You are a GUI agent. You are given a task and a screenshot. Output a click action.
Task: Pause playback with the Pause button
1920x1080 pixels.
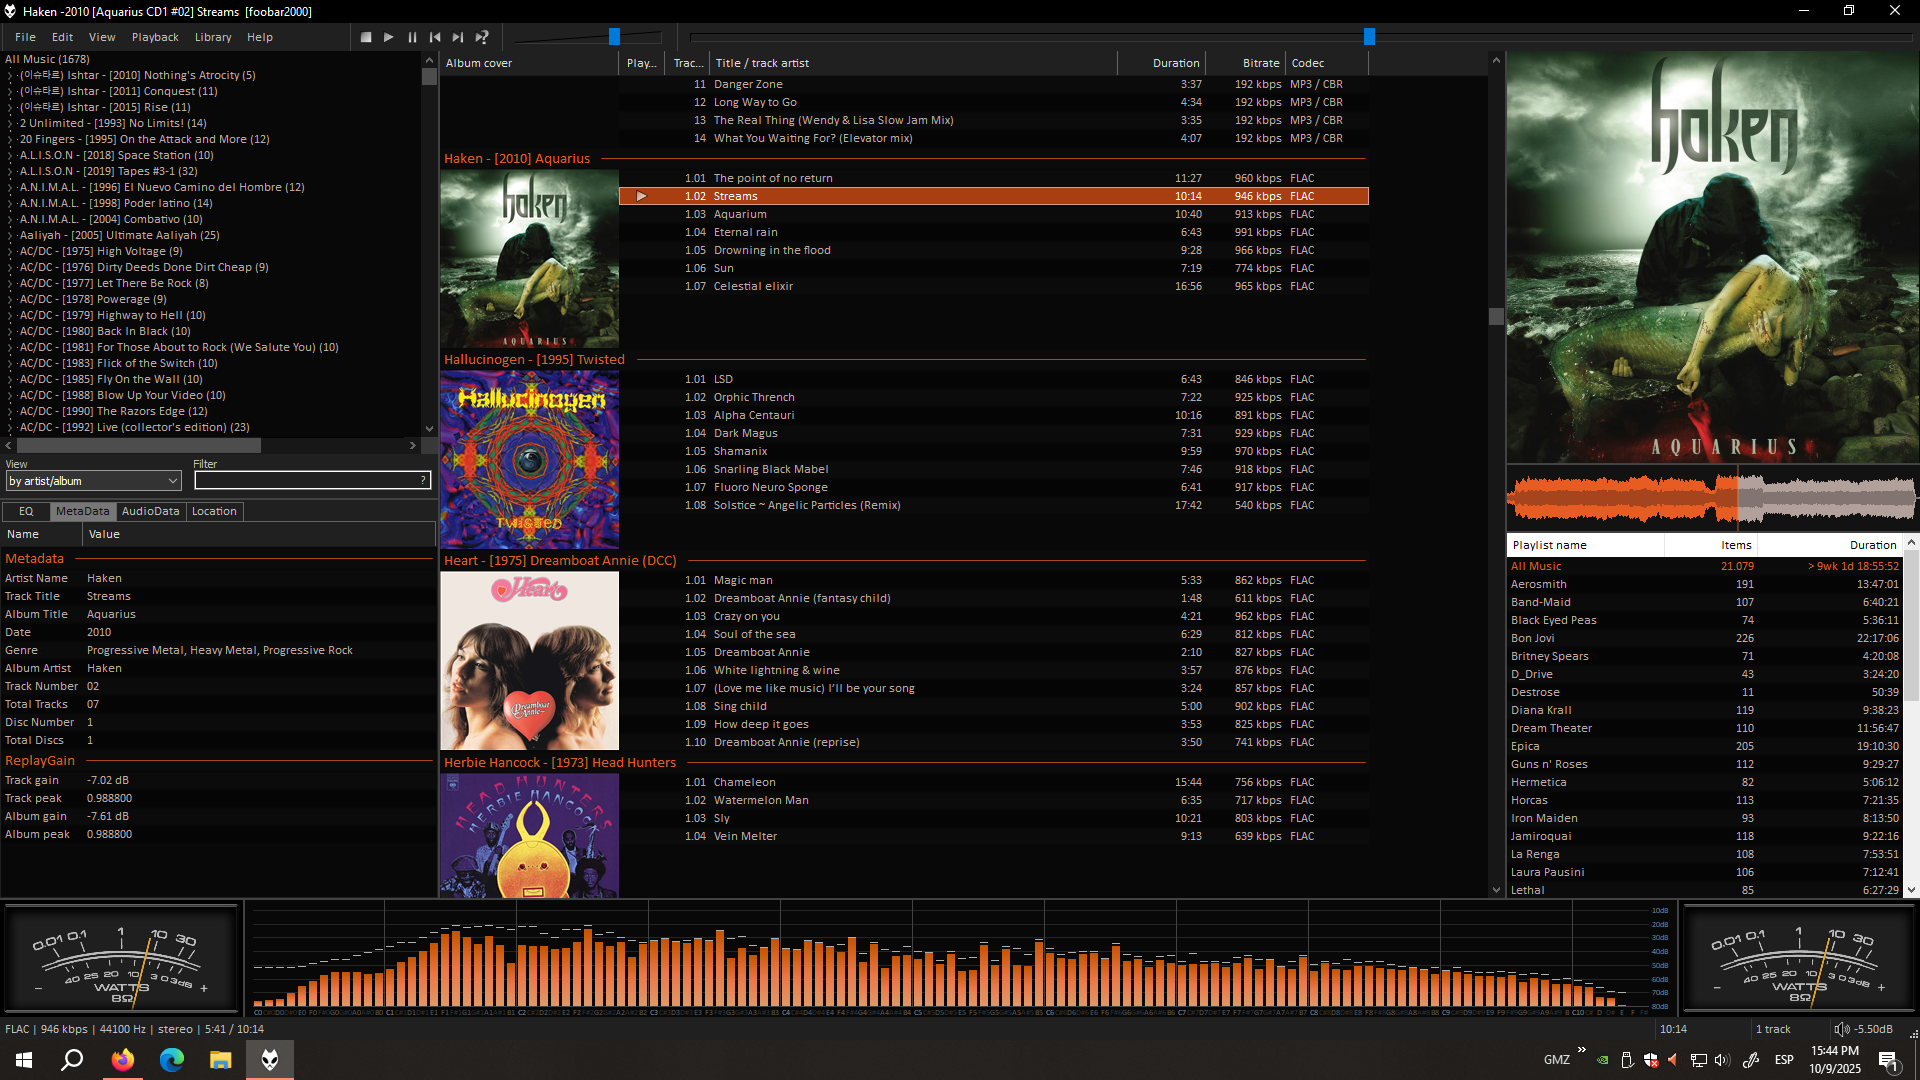click(412, 37)
